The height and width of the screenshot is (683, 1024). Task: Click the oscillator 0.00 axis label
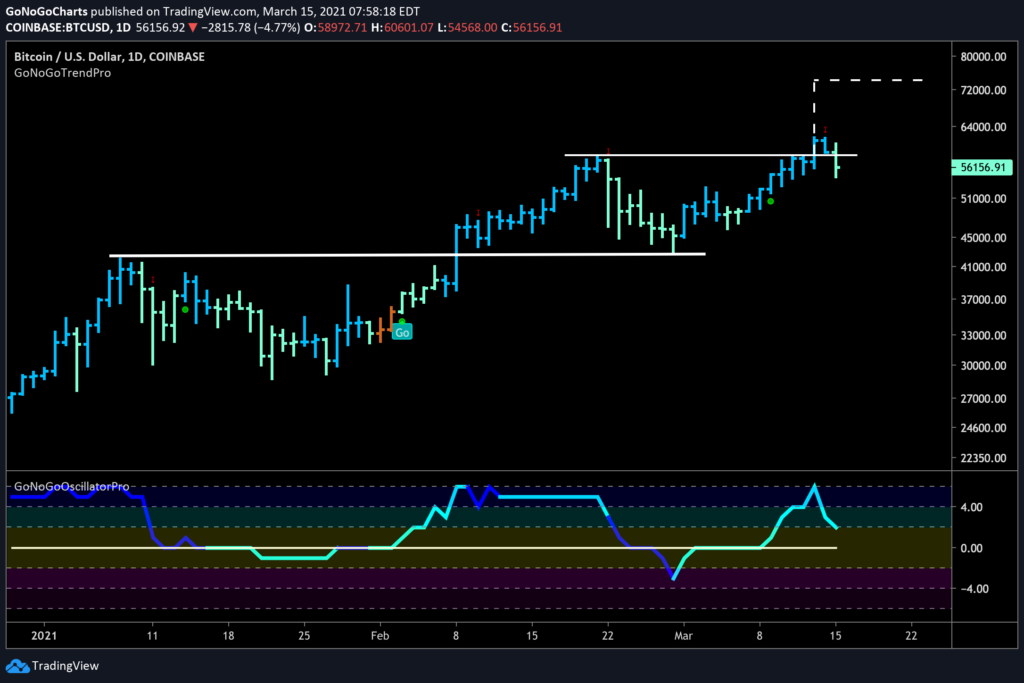tap(972, 548)
